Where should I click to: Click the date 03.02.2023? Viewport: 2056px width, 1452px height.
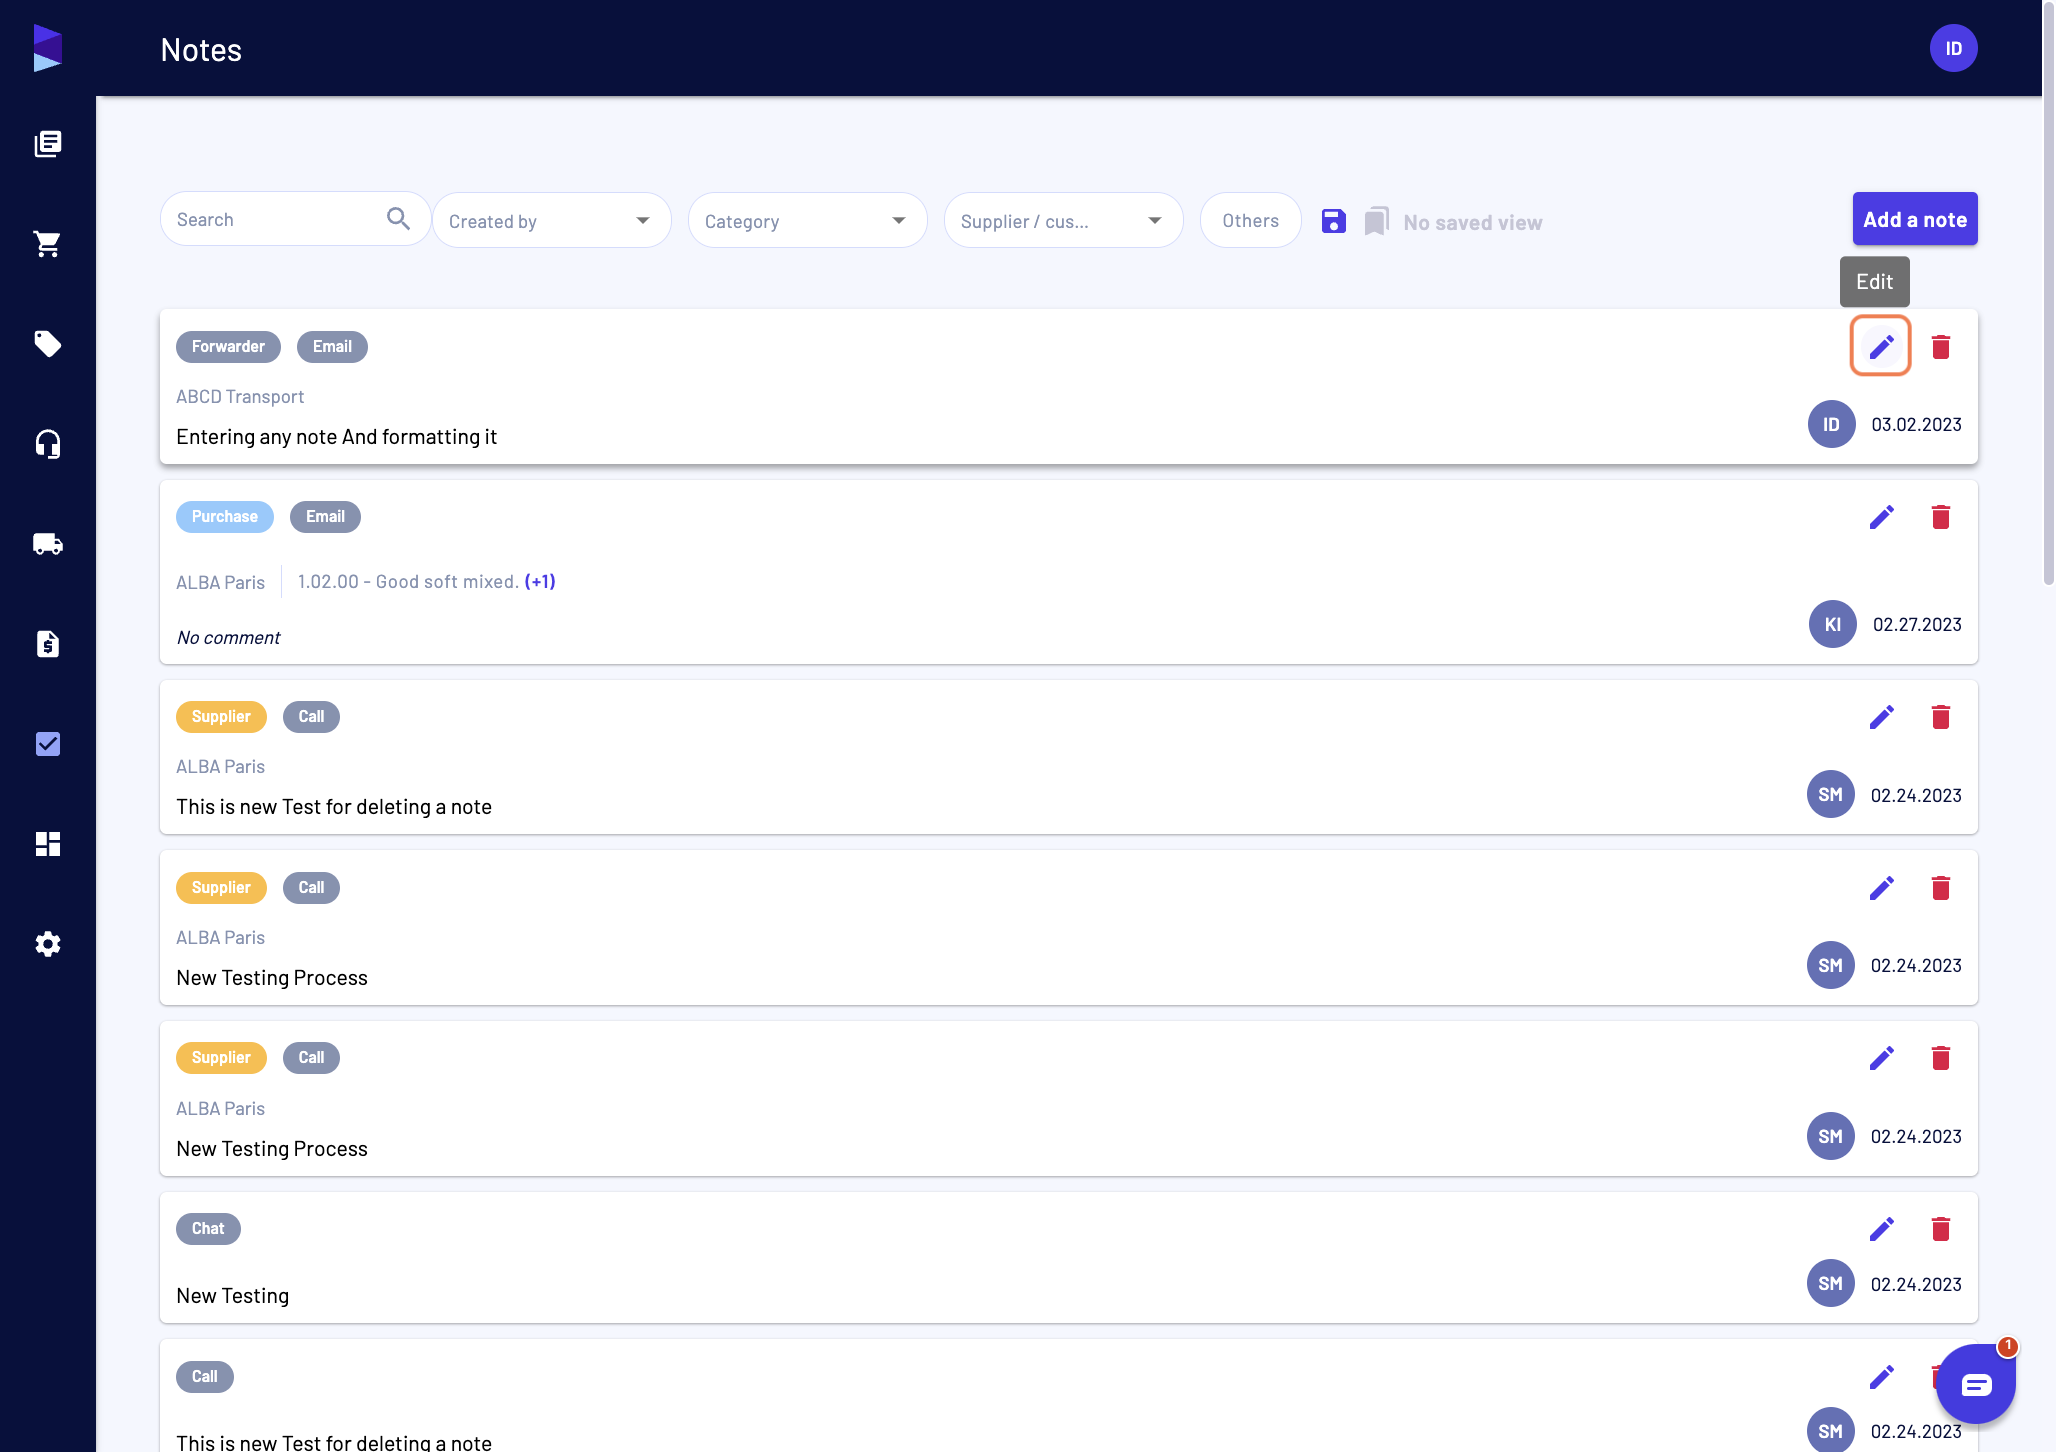1916,424
